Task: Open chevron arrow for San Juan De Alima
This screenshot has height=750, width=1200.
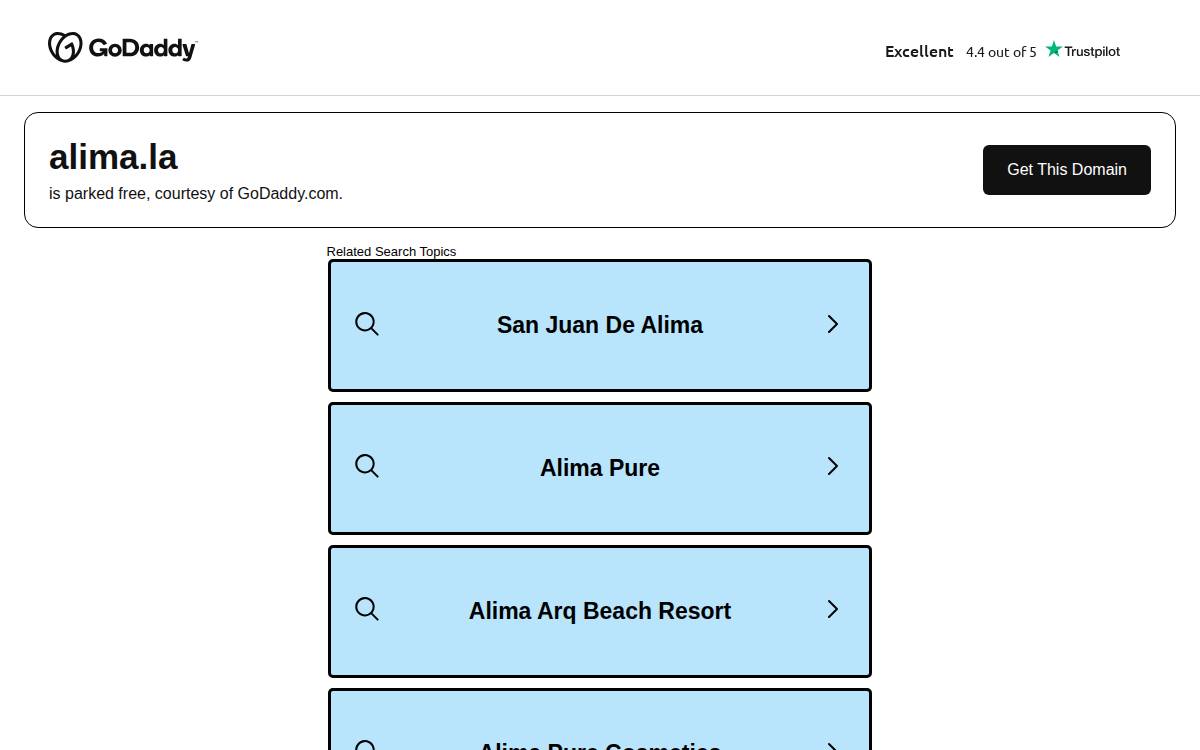Action: [x=832, y=324]
